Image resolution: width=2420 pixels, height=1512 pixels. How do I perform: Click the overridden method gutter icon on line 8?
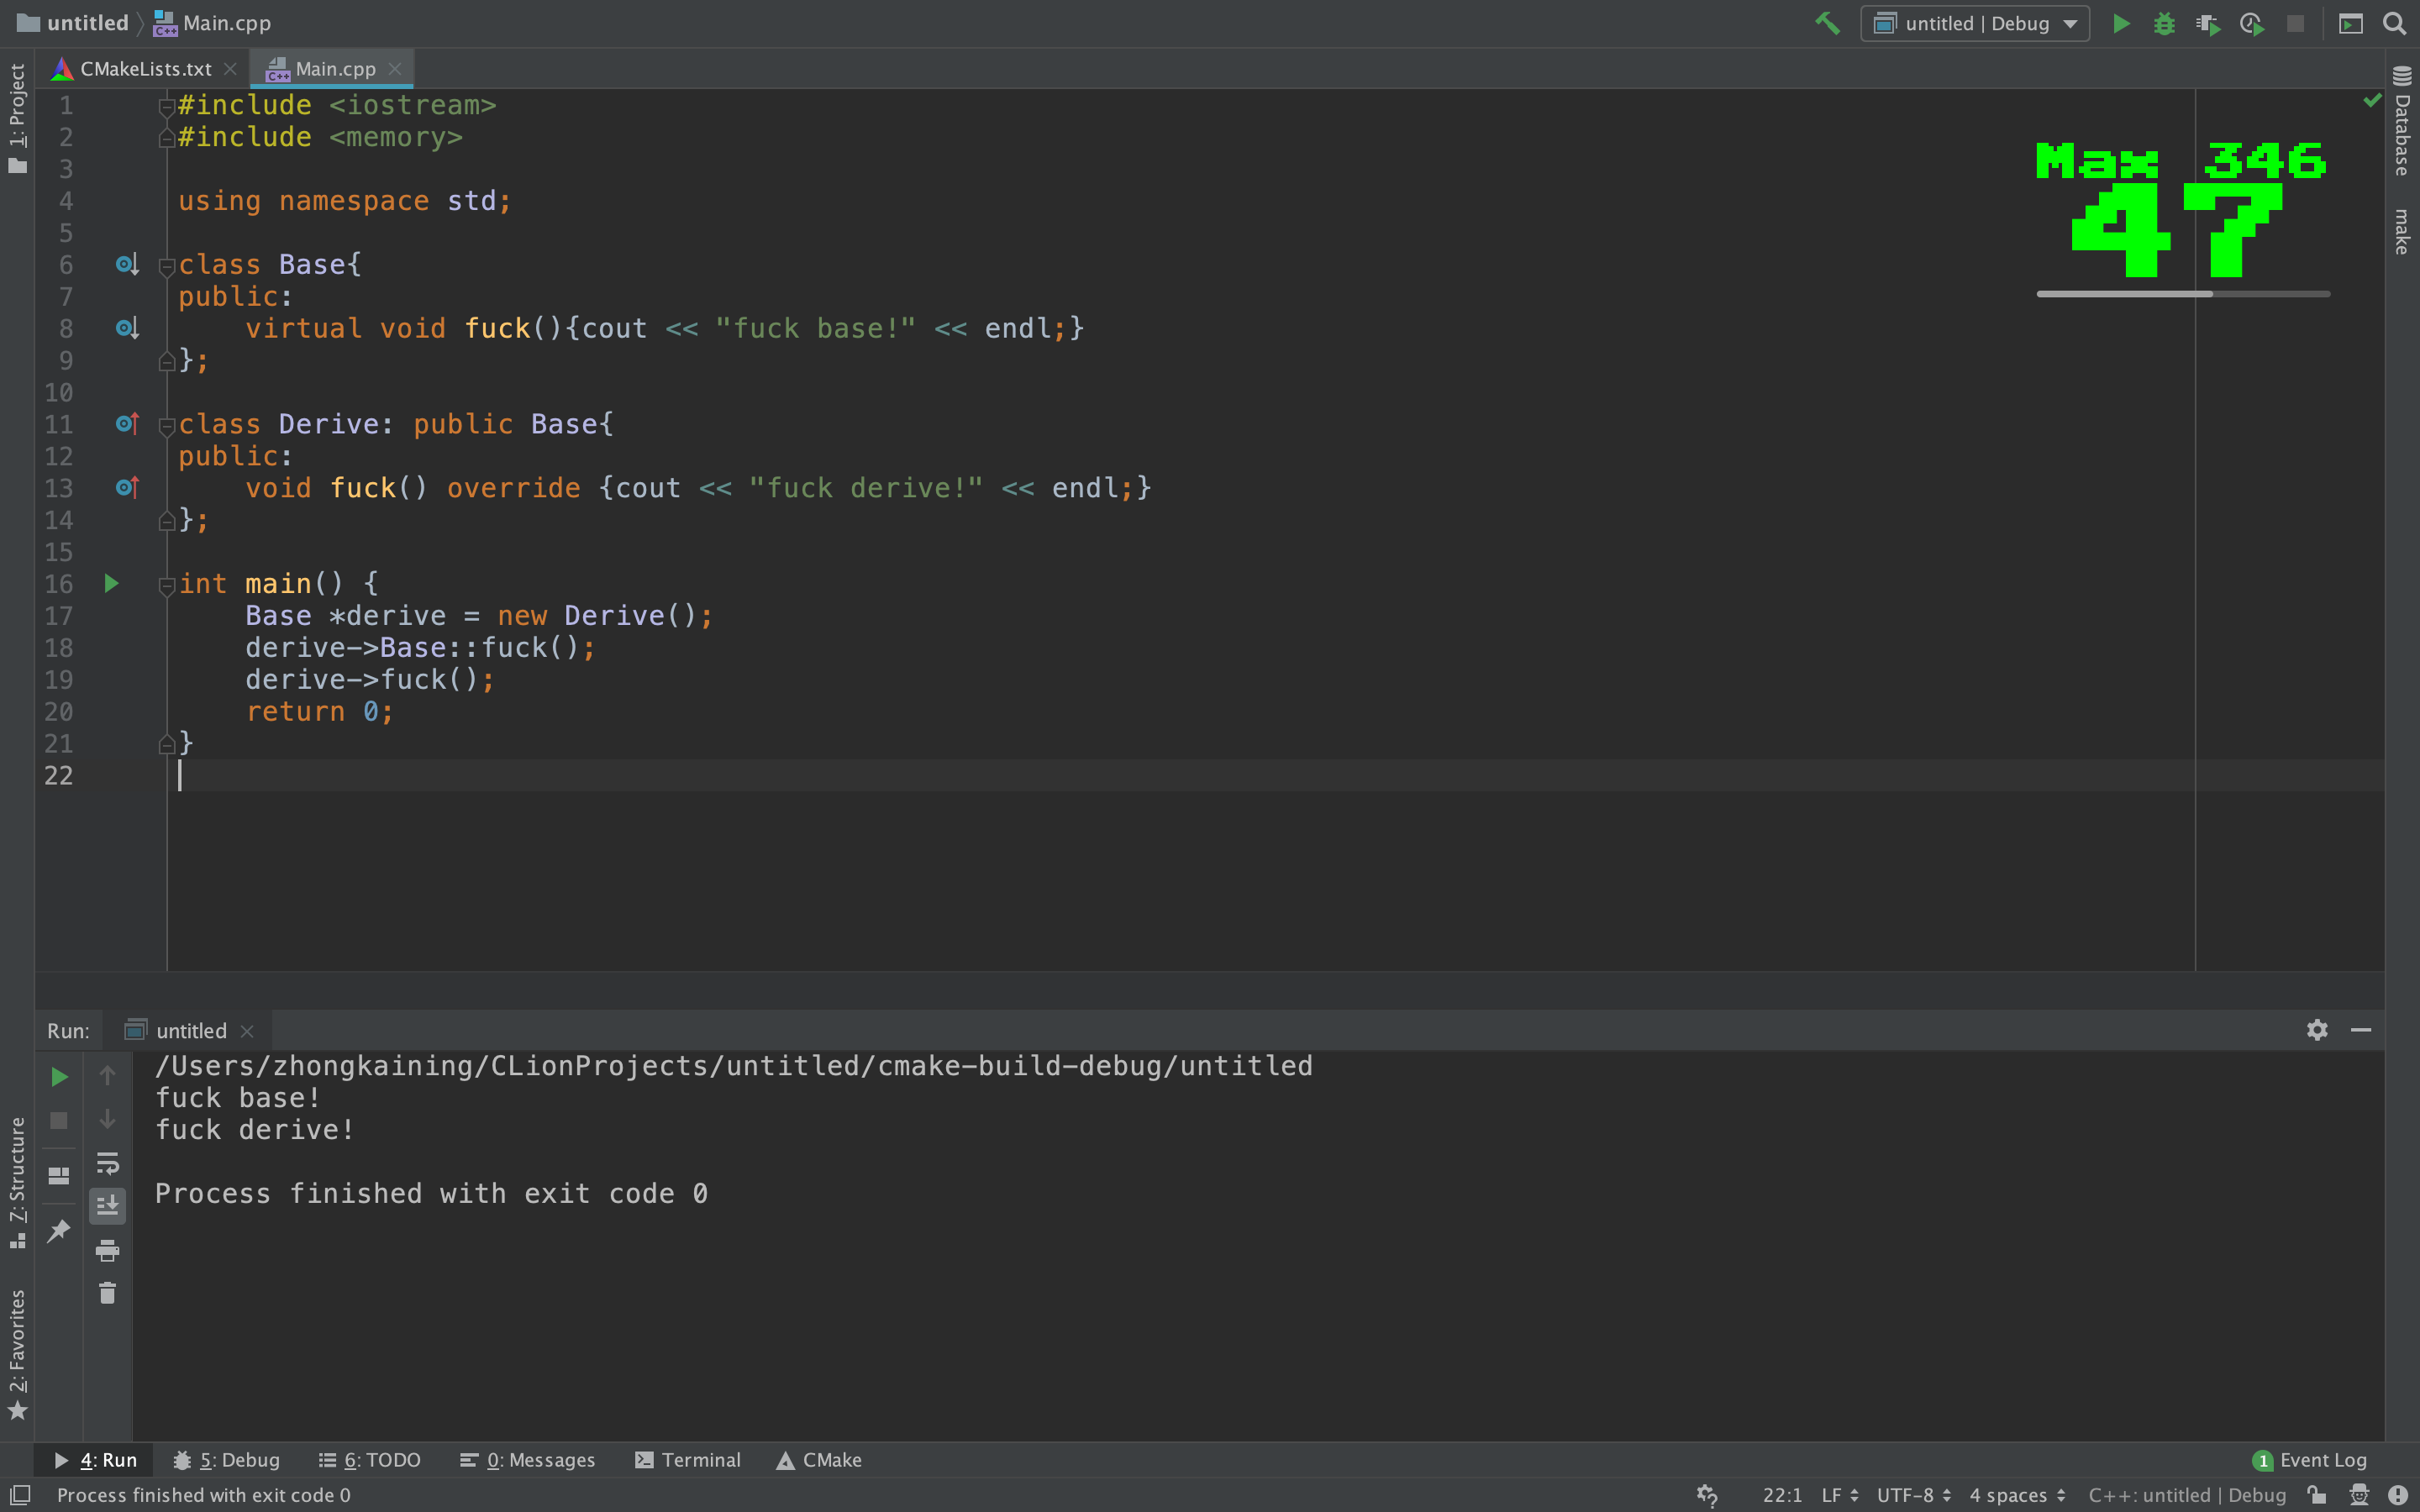point(127,328)
